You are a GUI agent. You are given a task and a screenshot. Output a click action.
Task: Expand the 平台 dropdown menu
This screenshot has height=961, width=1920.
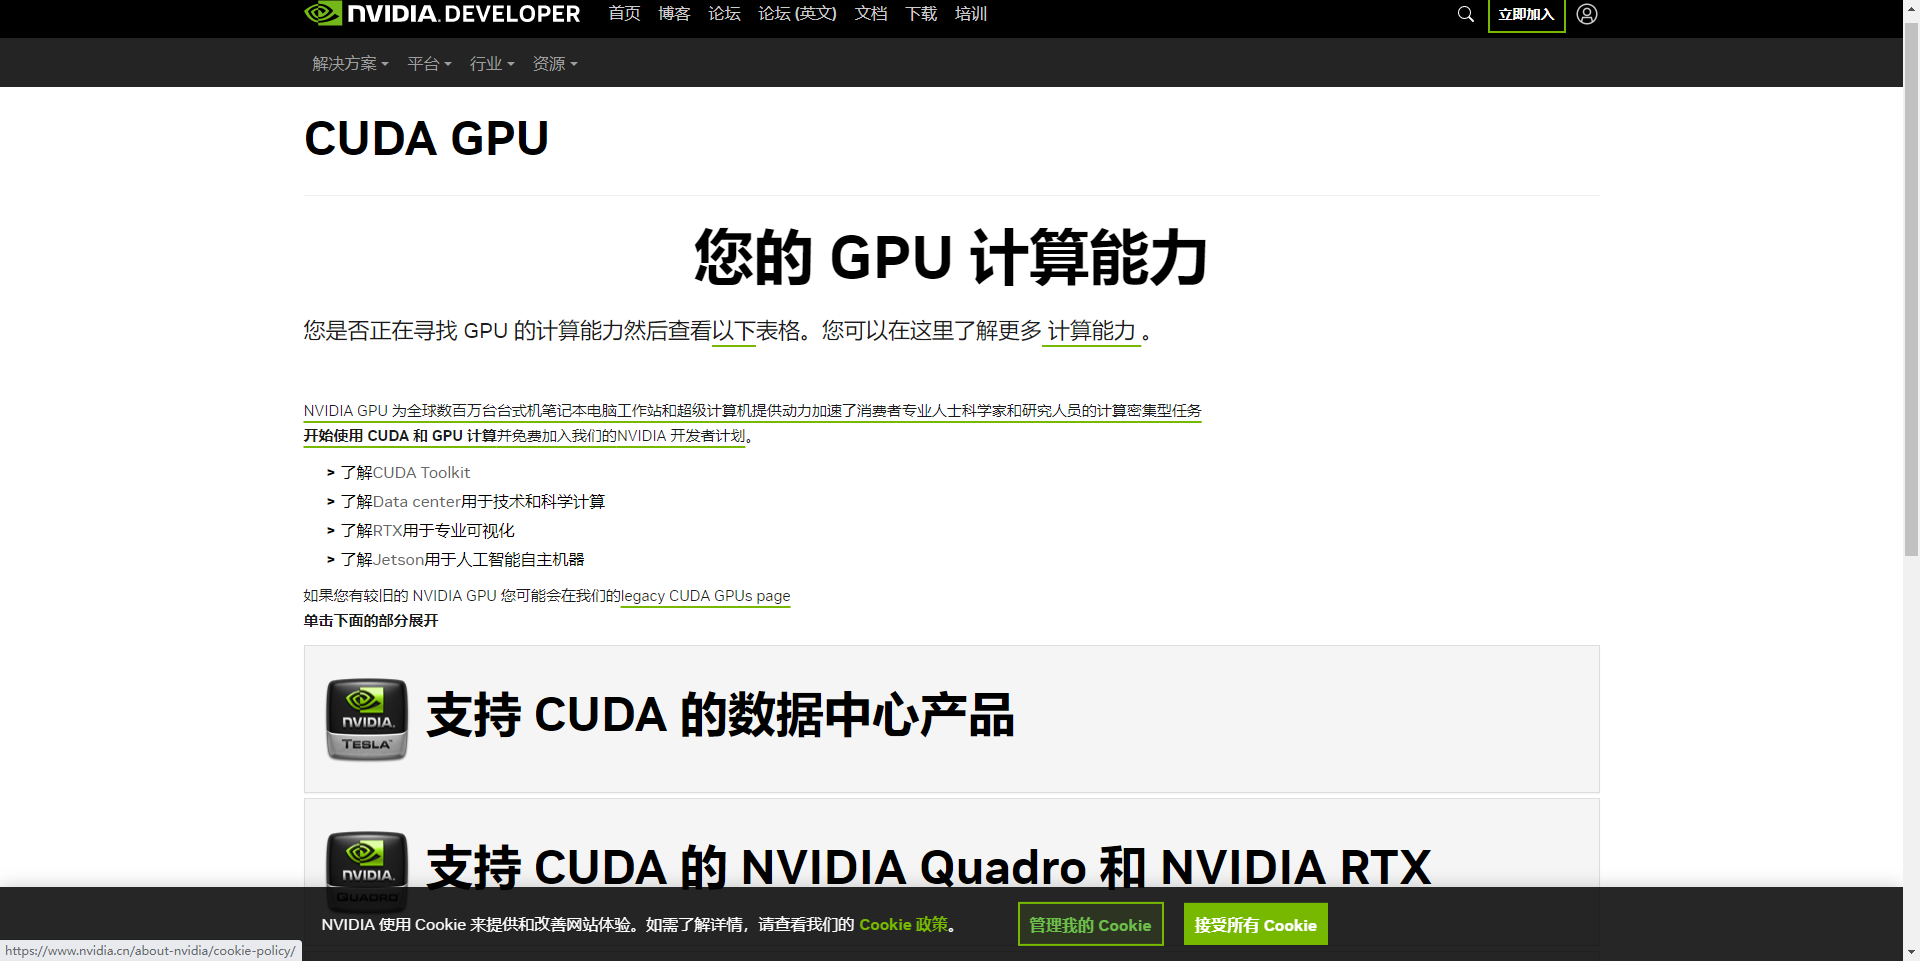point(429,63)
